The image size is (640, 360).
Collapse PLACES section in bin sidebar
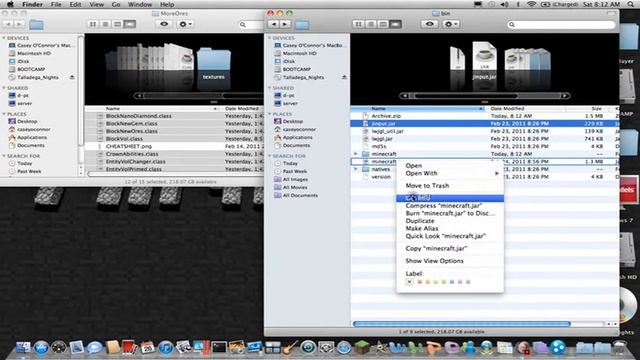coord(270,114)
